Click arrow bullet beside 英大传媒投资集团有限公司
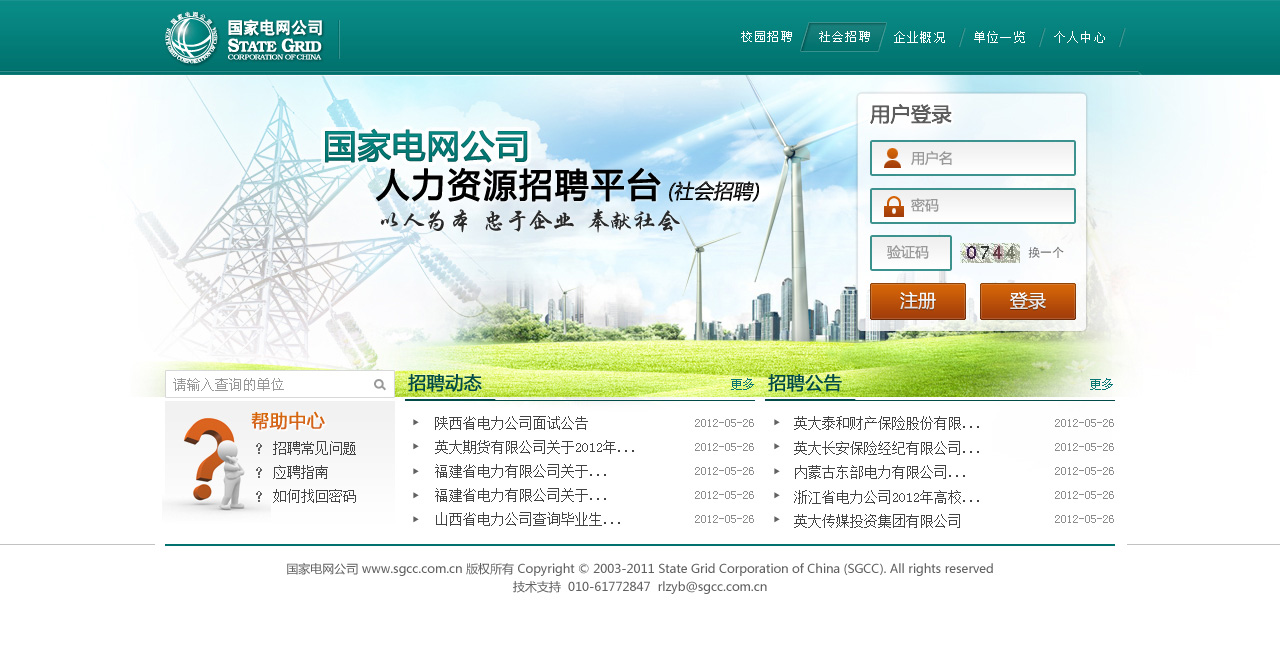This screenshot has width=1280, height=665. pyautogui.click(x=777, y=518)
